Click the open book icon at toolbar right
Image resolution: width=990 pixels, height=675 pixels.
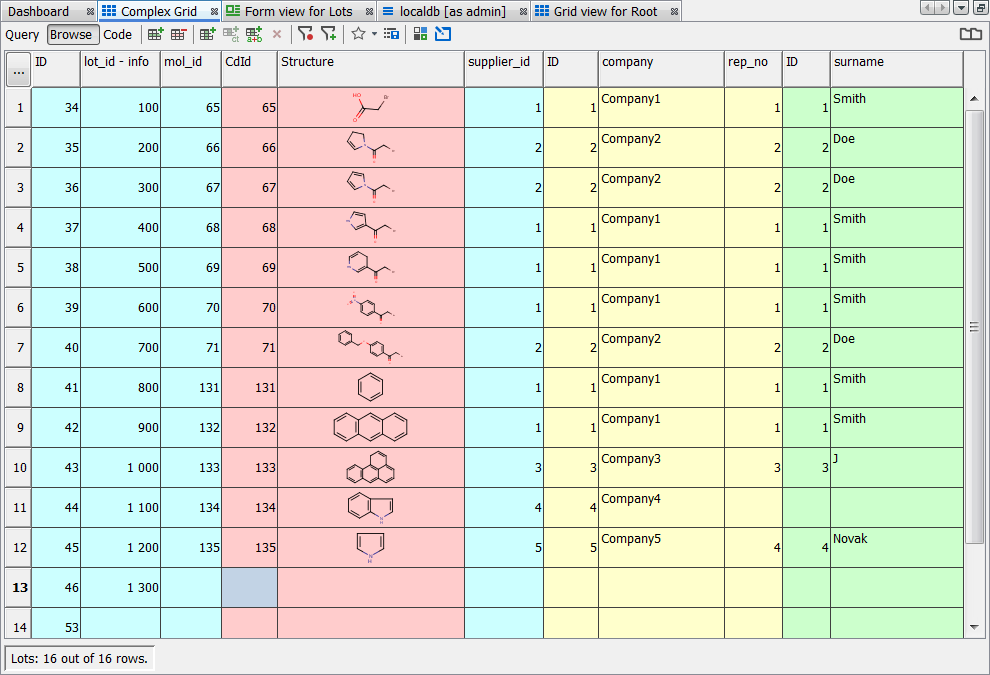coord(970,34)
